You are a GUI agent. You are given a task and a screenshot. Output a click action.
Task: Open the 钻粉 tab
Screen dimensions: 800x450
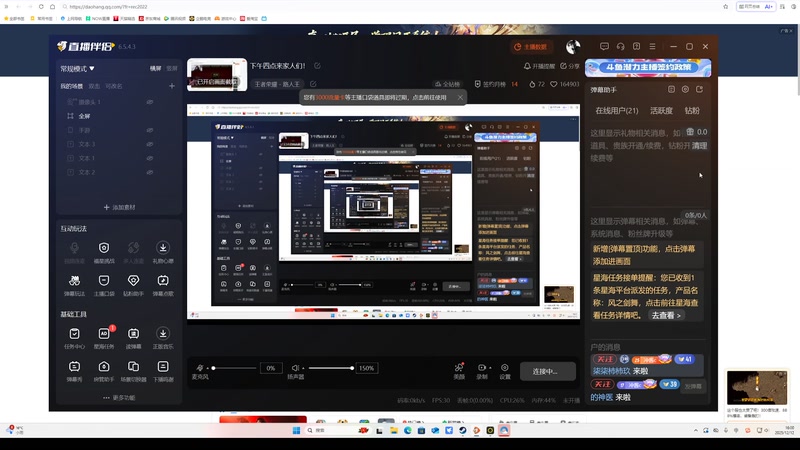pyautogui.click(x=692, y=111)
